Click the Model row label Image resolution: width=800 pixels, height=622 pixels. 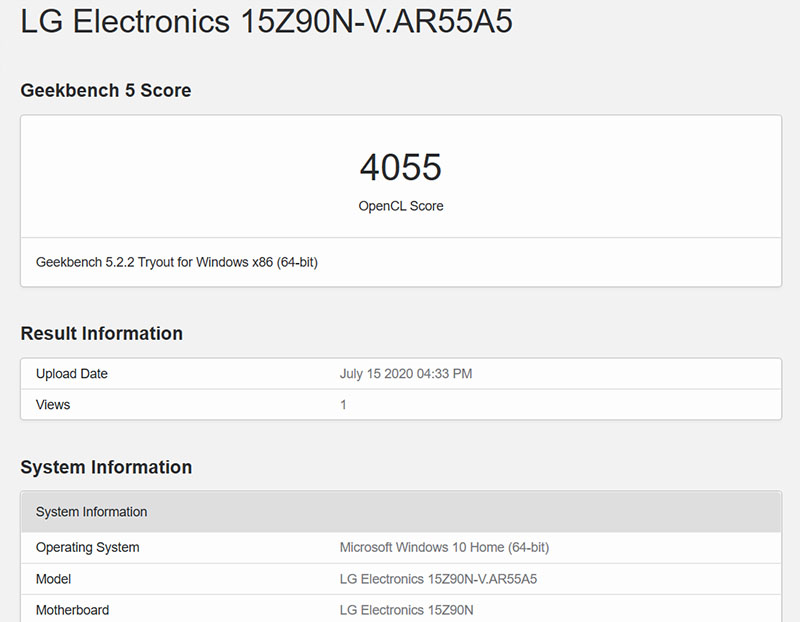click(x=53, y=579)
